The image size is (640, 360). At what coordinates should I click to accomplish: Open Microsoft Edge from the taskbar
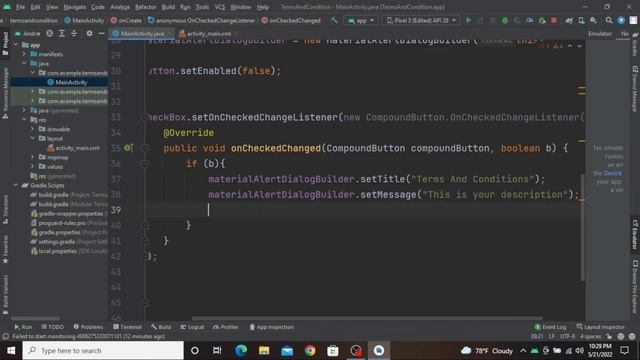pyautogui.click(x=241, y=351)
